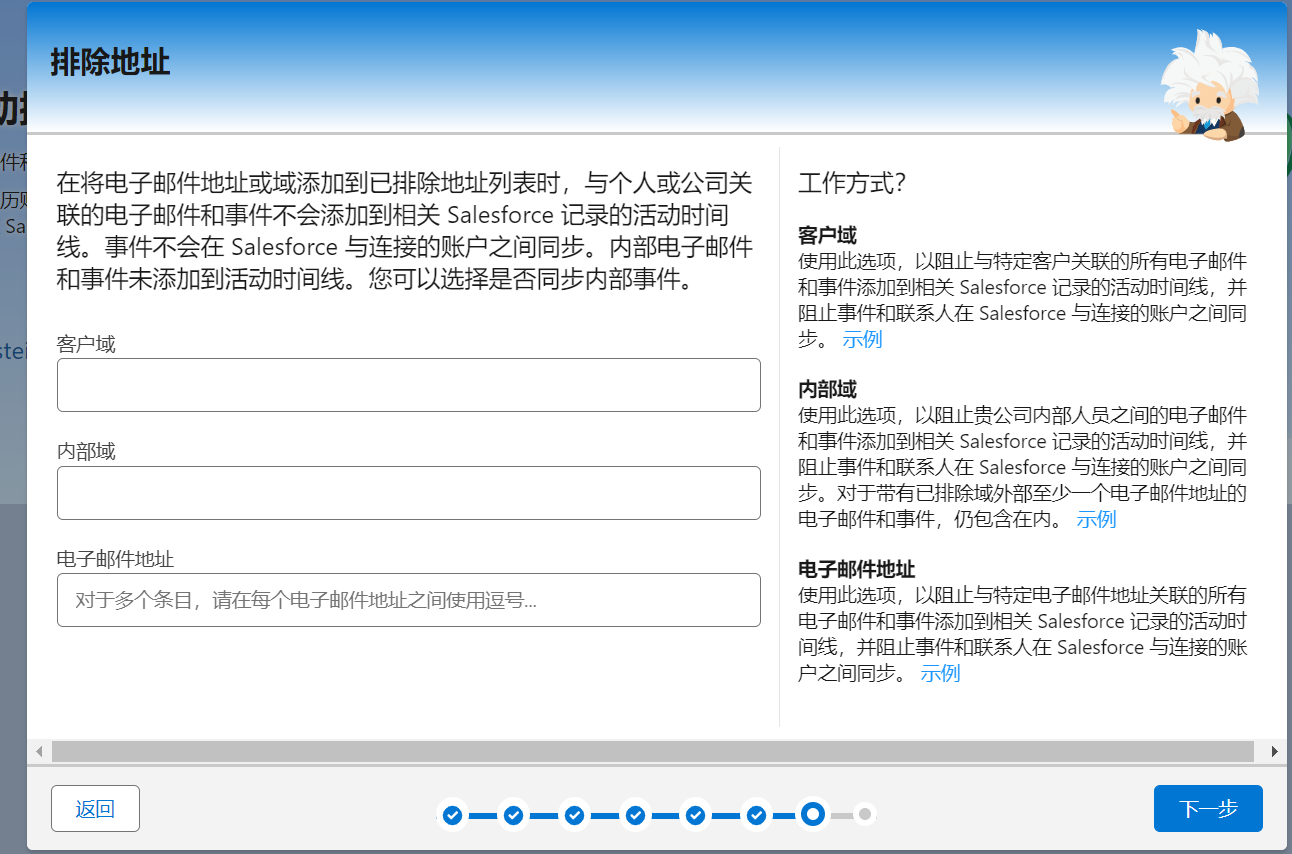Click the sixth completed step checkmark
Screen dimensions: 1292x854
point(755,815)
